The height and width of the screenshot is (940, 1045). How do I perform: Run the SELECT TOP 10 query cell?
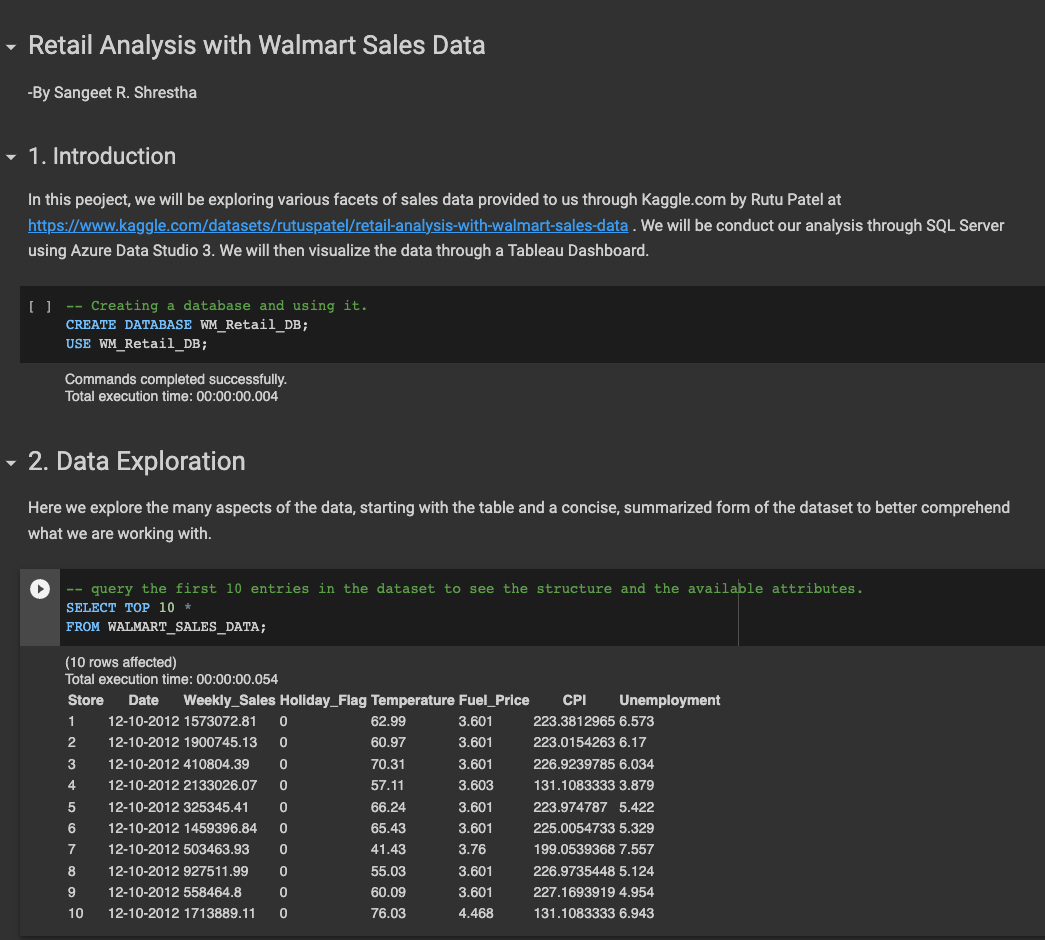tap(40, 589)
